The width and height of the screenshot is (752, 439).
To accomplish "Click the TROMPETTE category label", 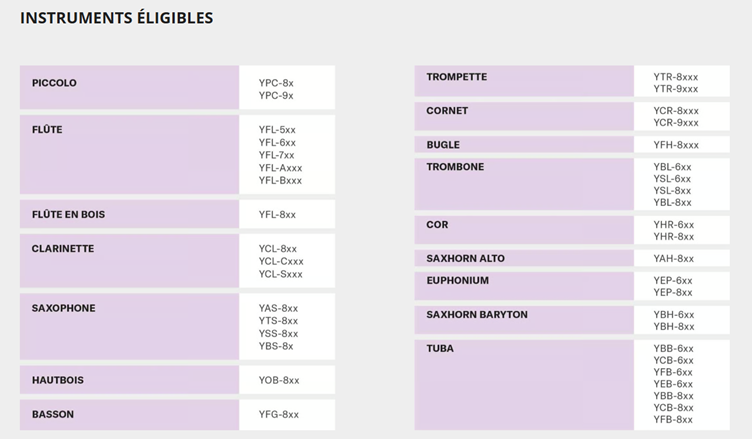I will (x=456, y=77).
